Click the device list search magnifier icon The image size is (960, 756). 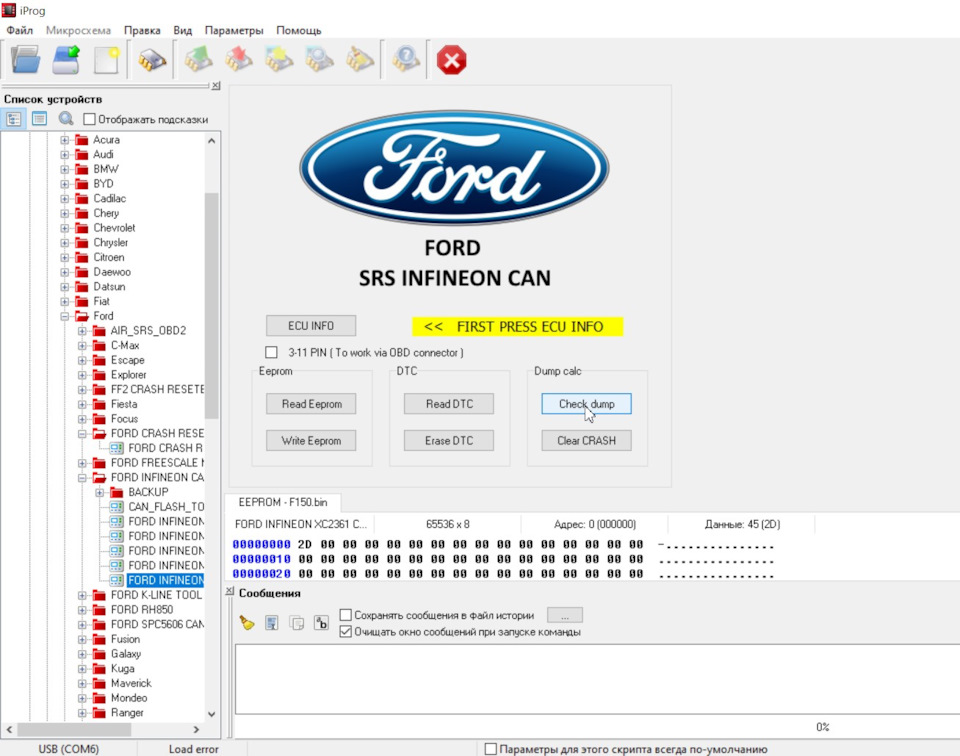66,119
